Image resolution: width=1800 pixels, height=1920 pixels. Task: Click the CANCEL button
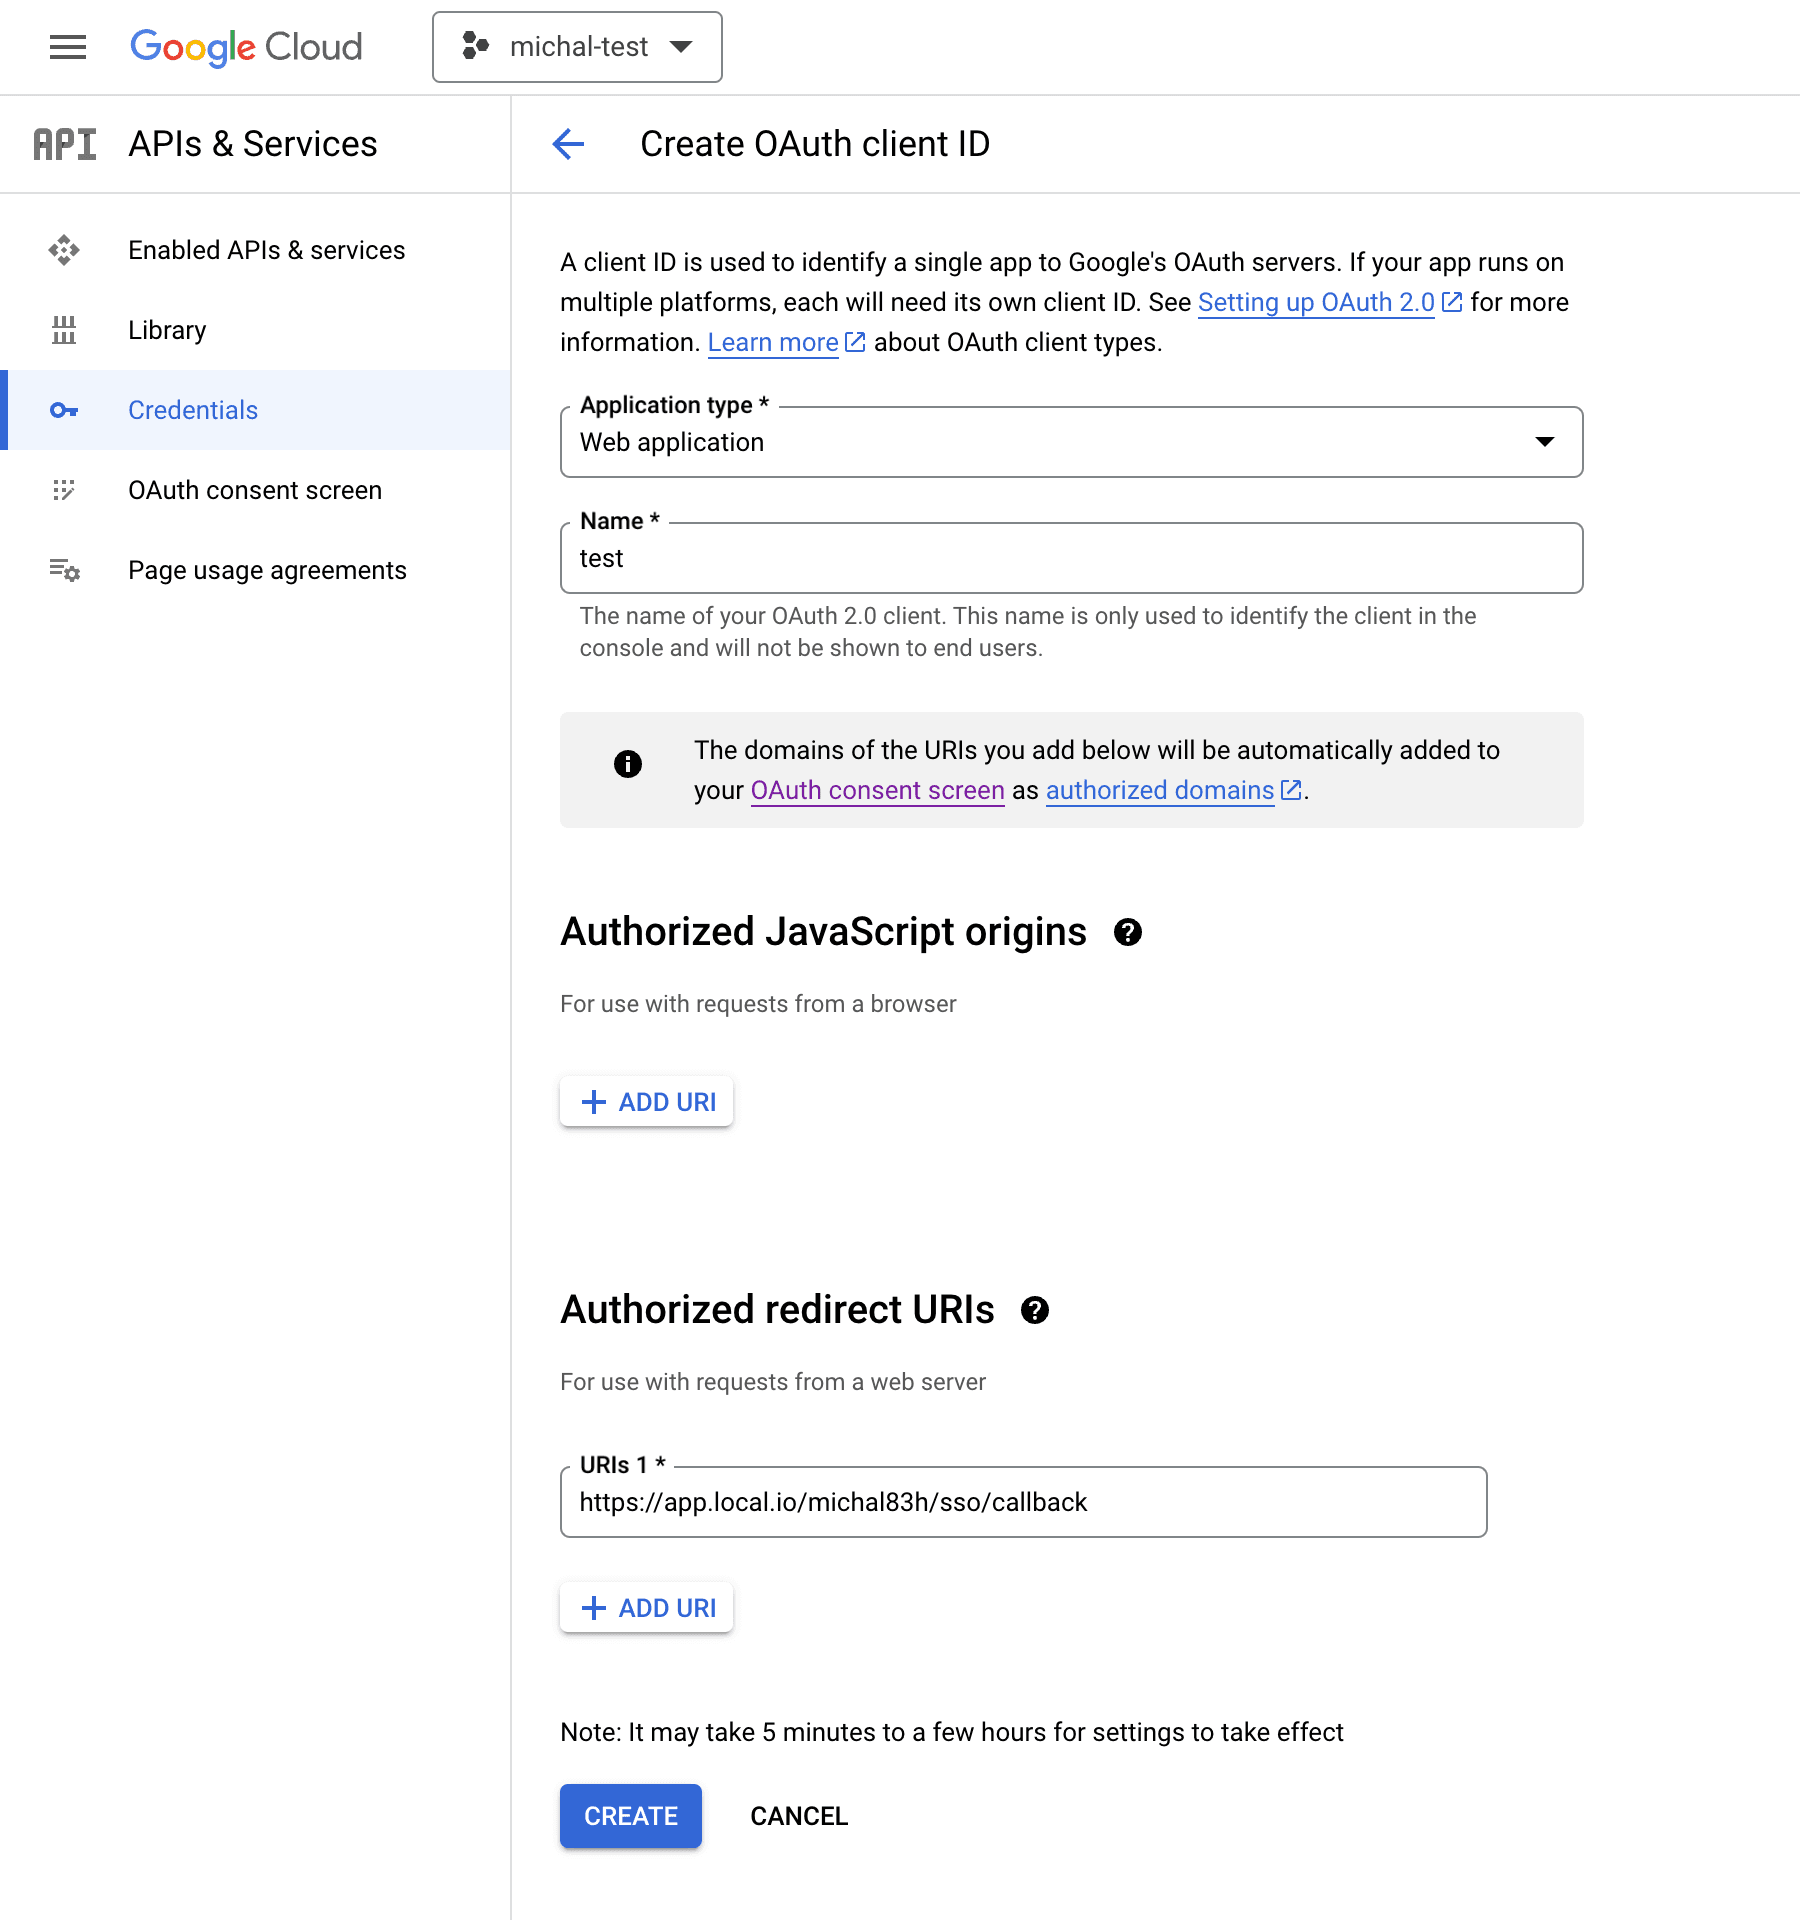799,1816
